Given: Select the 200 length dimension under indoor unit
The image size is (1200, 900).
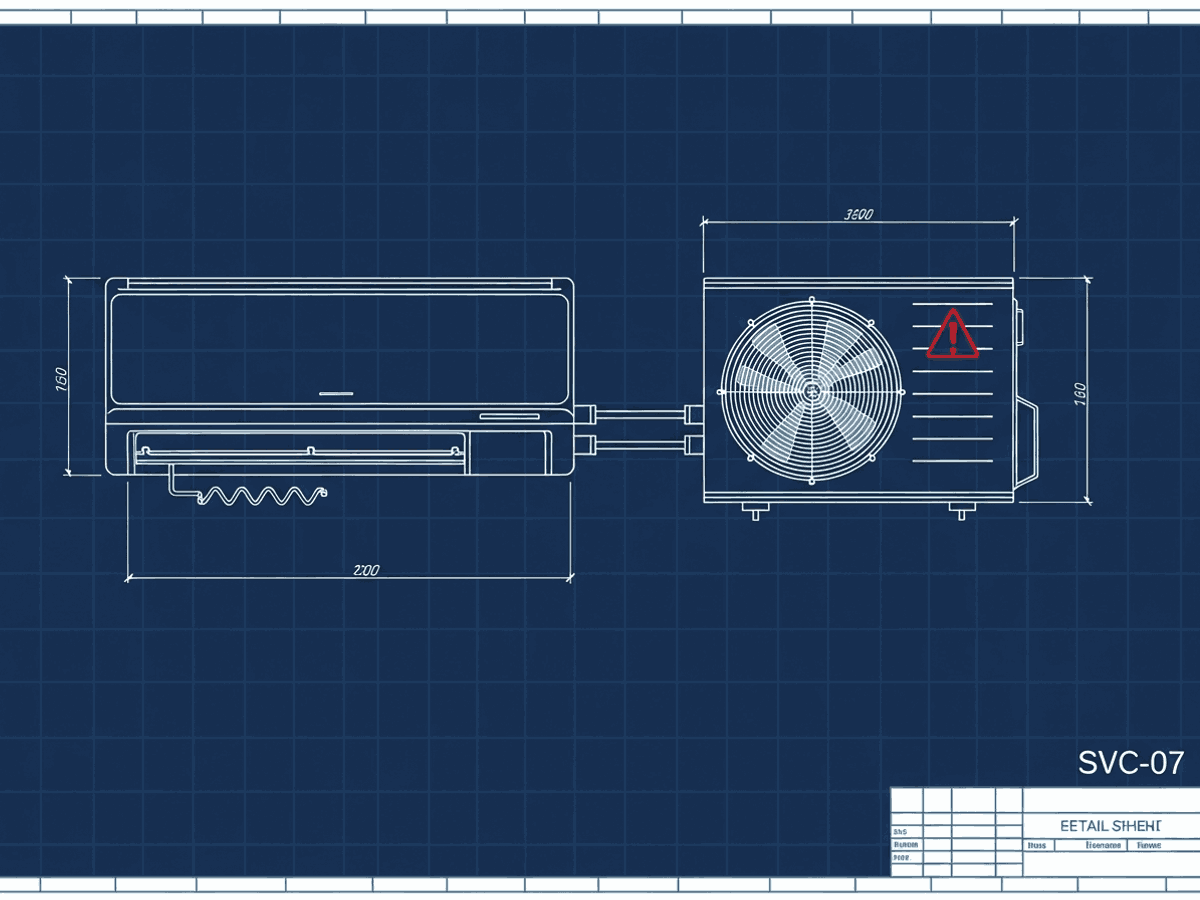Looking at the screenshot, I should pyautogui.click(x=366, y=571).
